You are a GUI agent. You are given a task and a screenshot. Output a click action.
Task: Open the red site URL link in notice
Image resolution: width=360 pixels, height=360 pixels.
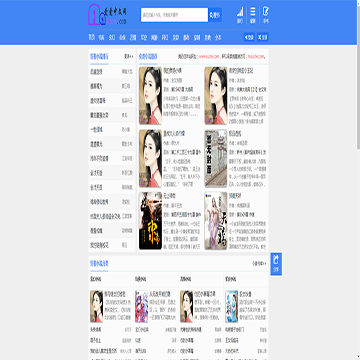click(x=209, y=56)
